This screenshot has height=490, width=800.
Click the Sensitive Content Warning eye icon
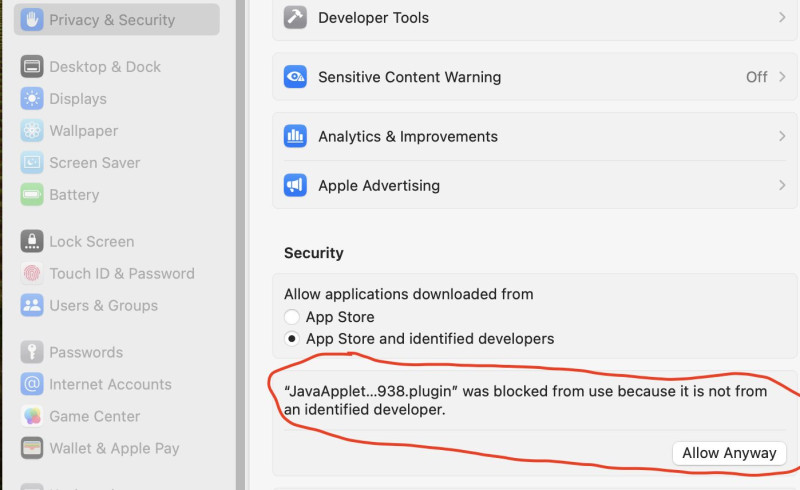coord(295,77)
